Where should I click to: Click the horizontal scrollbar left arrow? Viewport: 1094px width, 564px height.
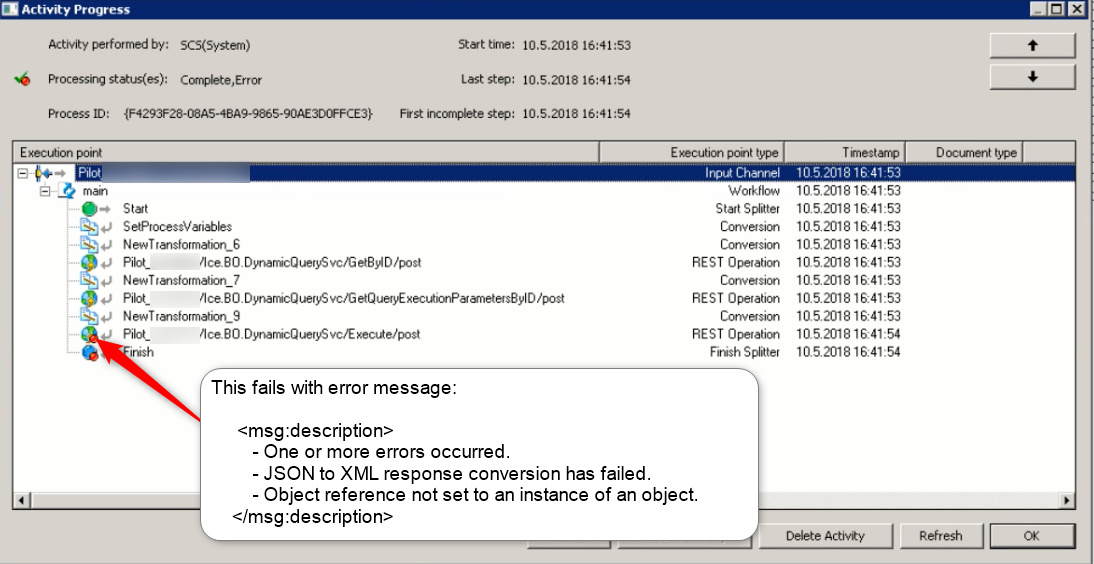(x=21, y=500)
